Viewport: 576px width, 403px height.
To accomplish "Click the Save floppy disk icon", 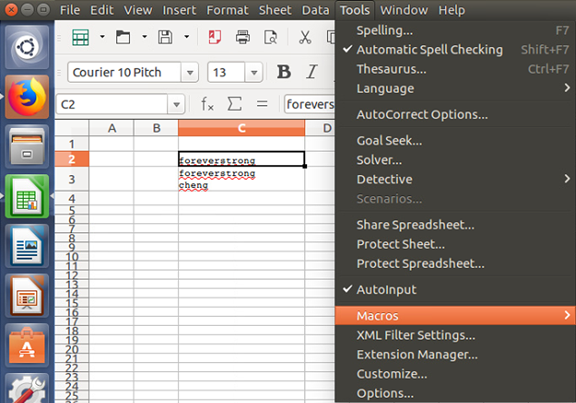I will pyautogui.click(x=165, y=37).
